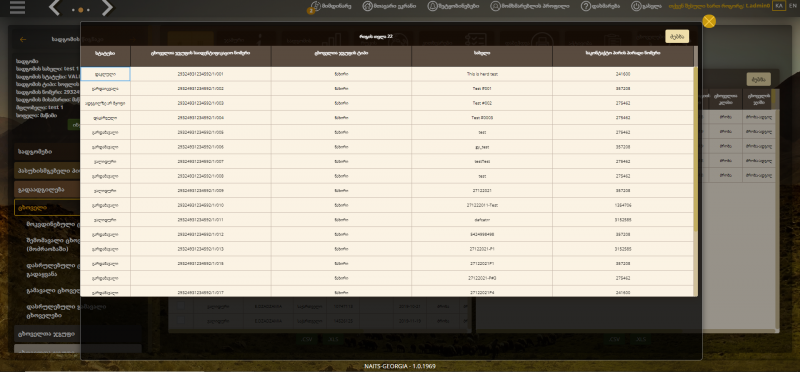This screenshot has width=800, height=372.
Task: Select group ID ending /1/012
Action: coord(201,234)
